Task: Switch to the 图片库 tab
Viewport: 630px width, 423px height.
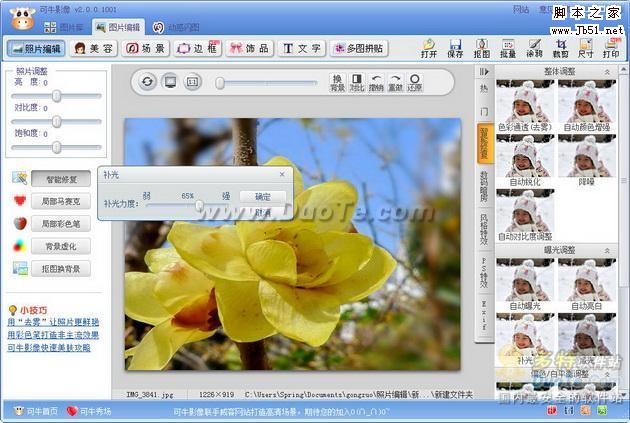Action: (63, 27)
